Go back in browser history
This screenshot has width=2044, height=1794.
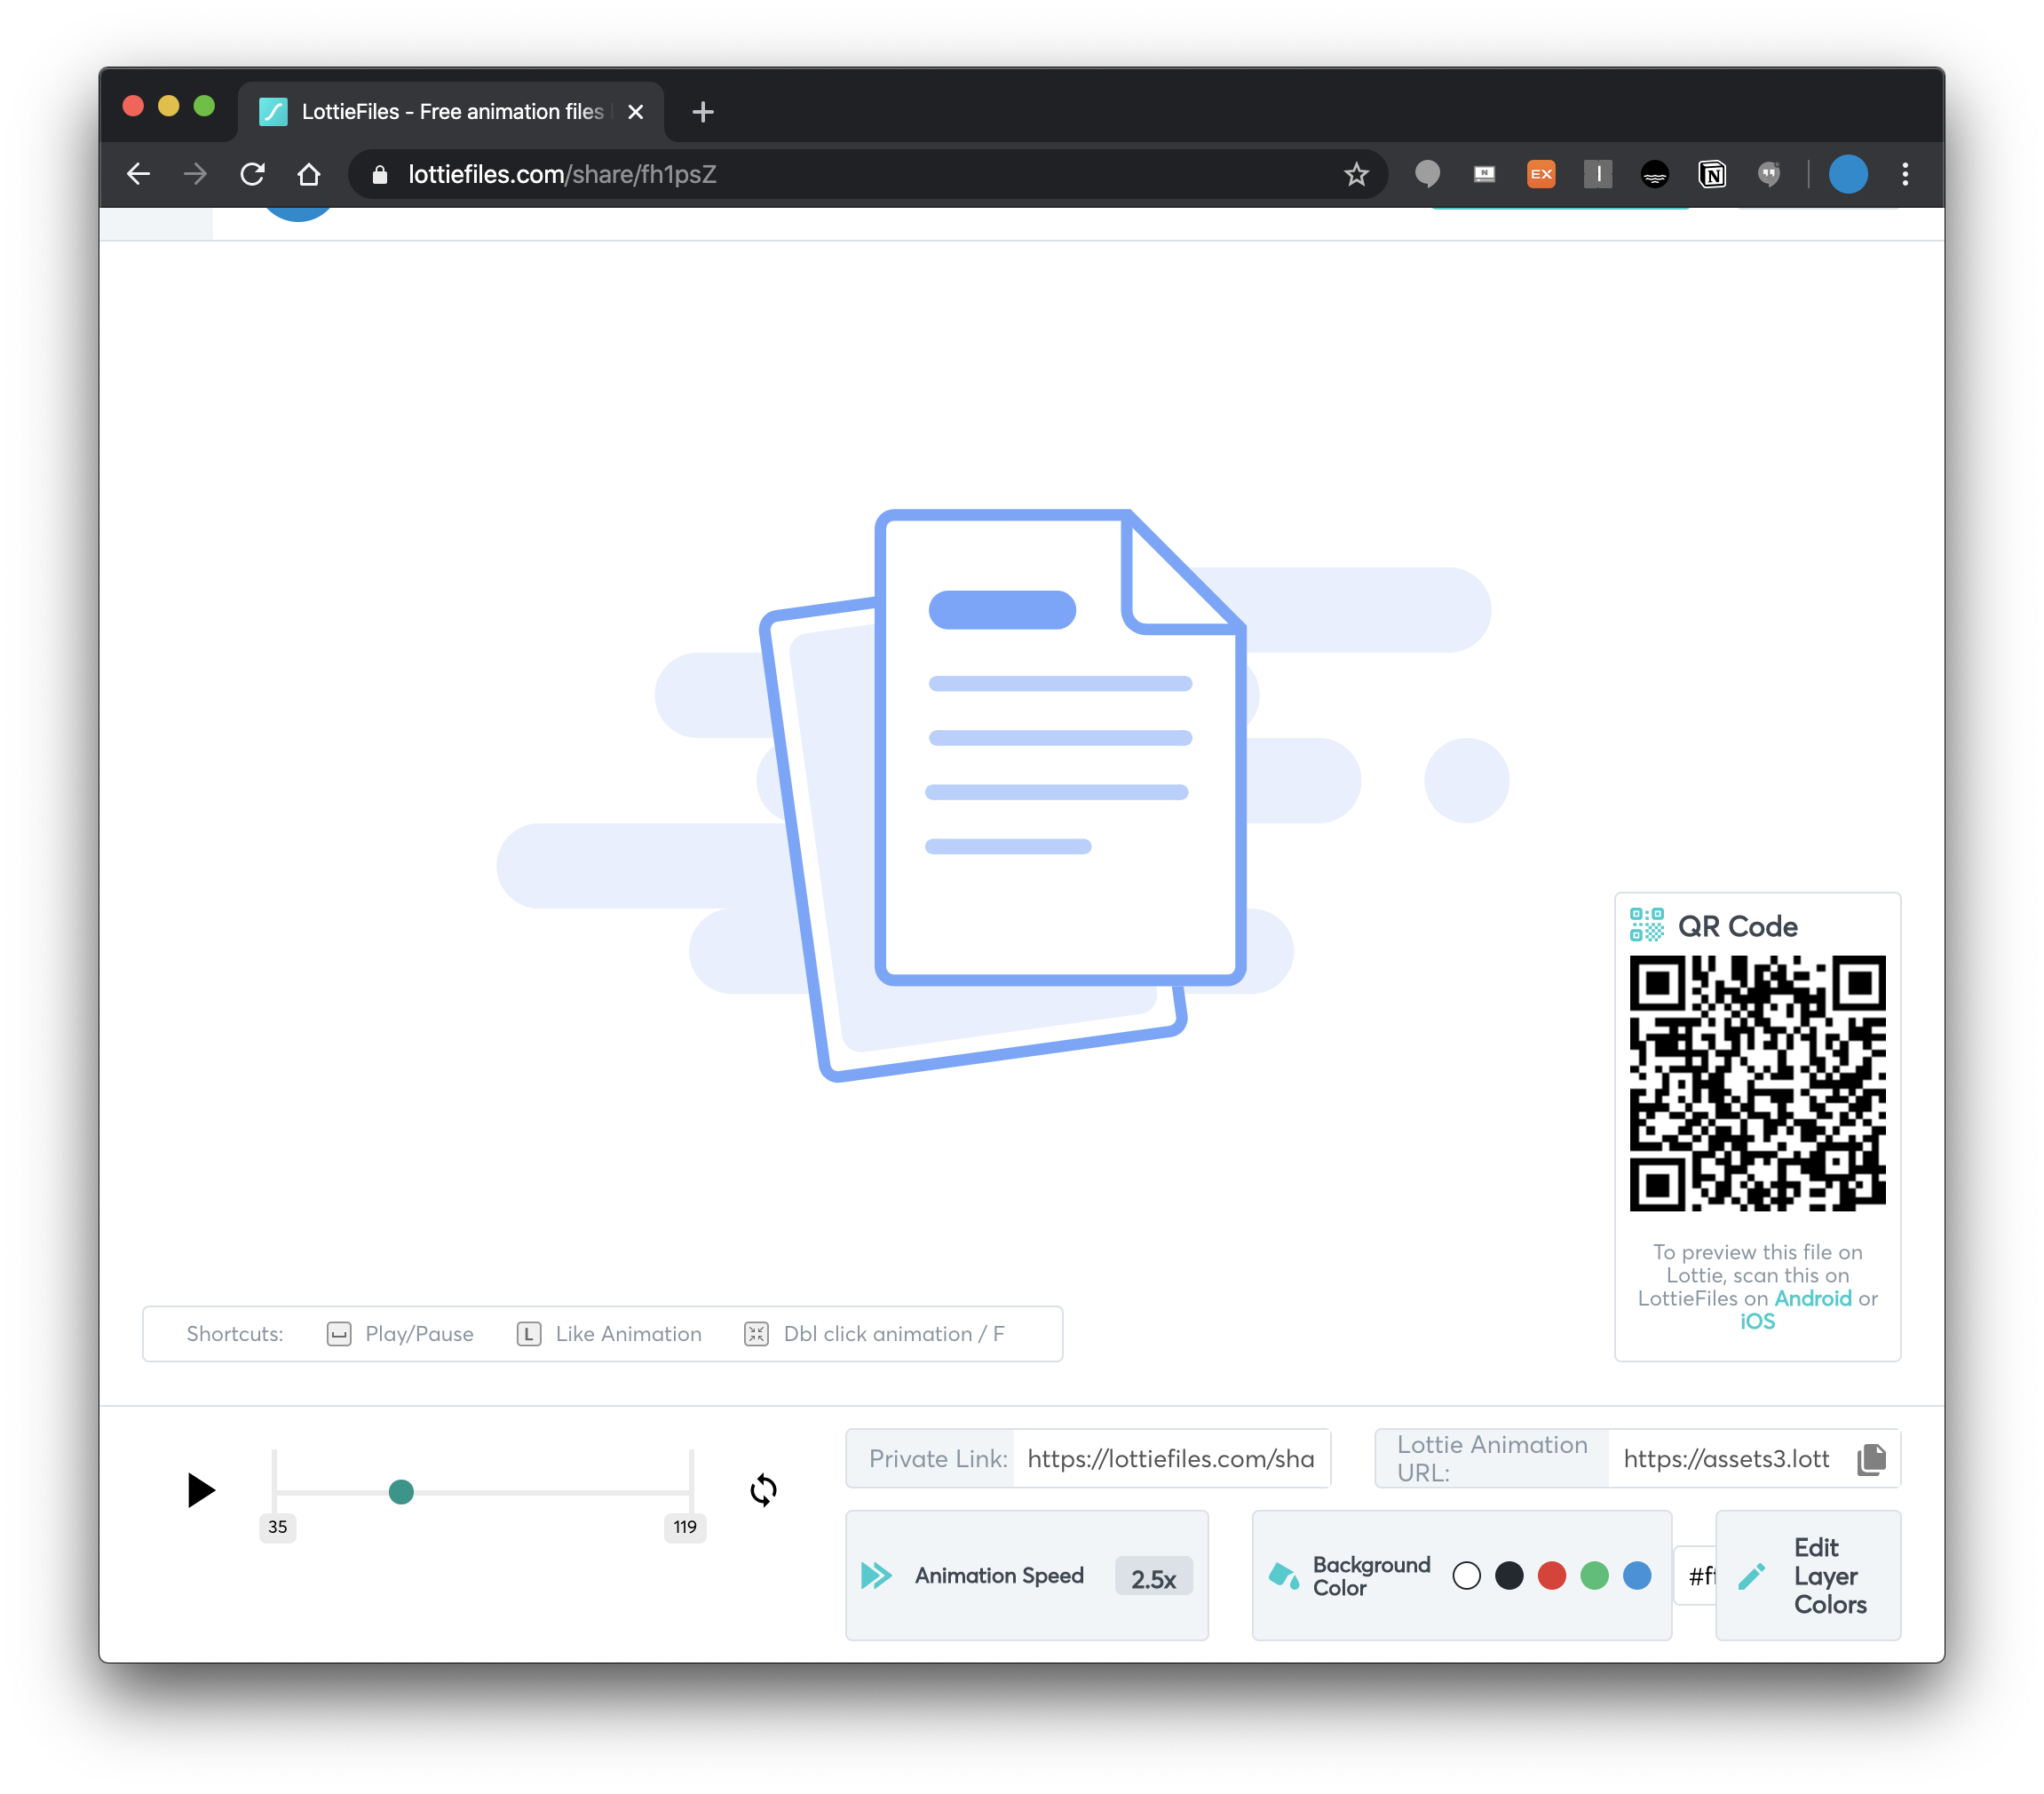(x=139, y=174)
